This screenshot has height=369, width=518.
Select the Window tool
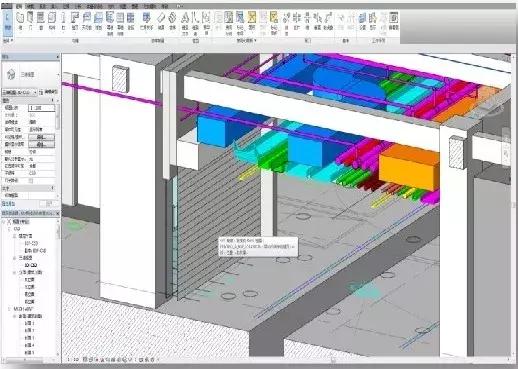(41, 21)
